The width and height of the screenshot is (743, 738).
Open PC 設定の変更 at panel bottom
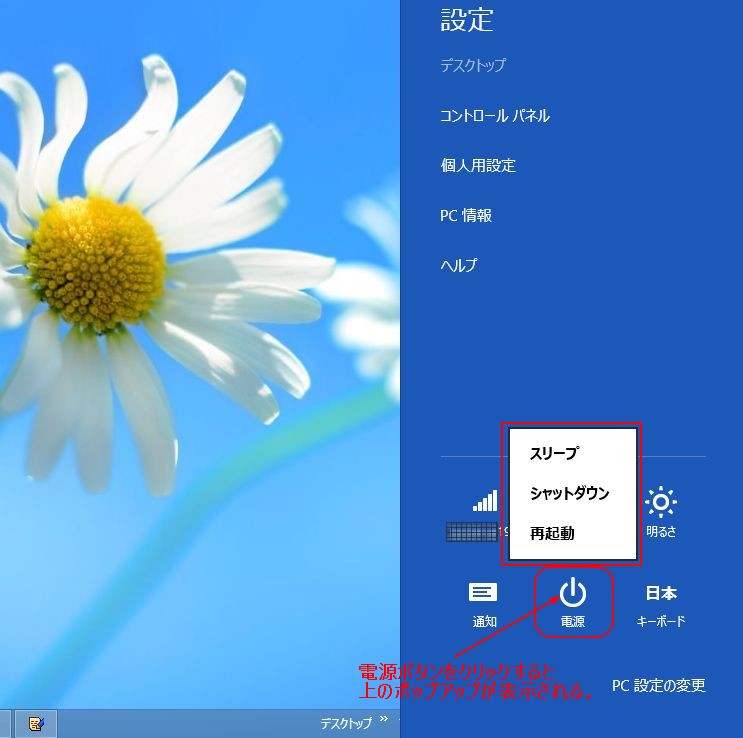(x=658, y=686)
